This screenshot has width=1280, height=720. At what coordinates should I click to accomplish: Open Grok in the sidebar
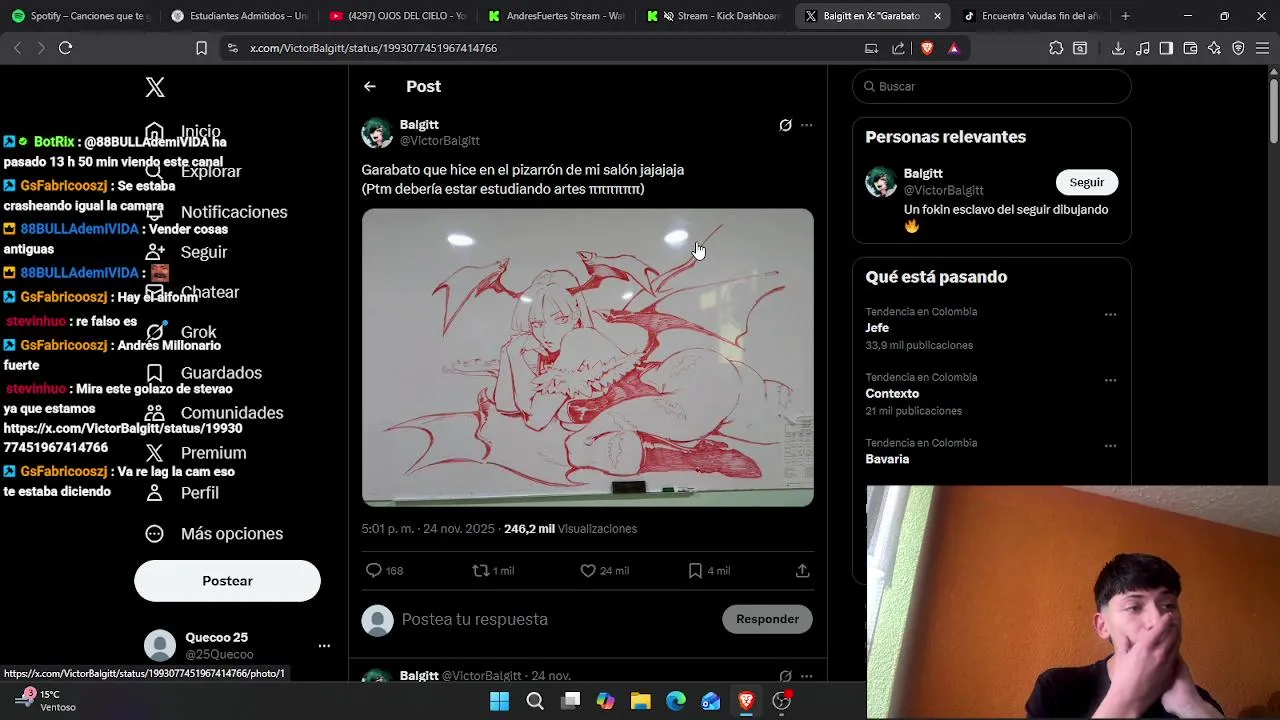(180, 332)
